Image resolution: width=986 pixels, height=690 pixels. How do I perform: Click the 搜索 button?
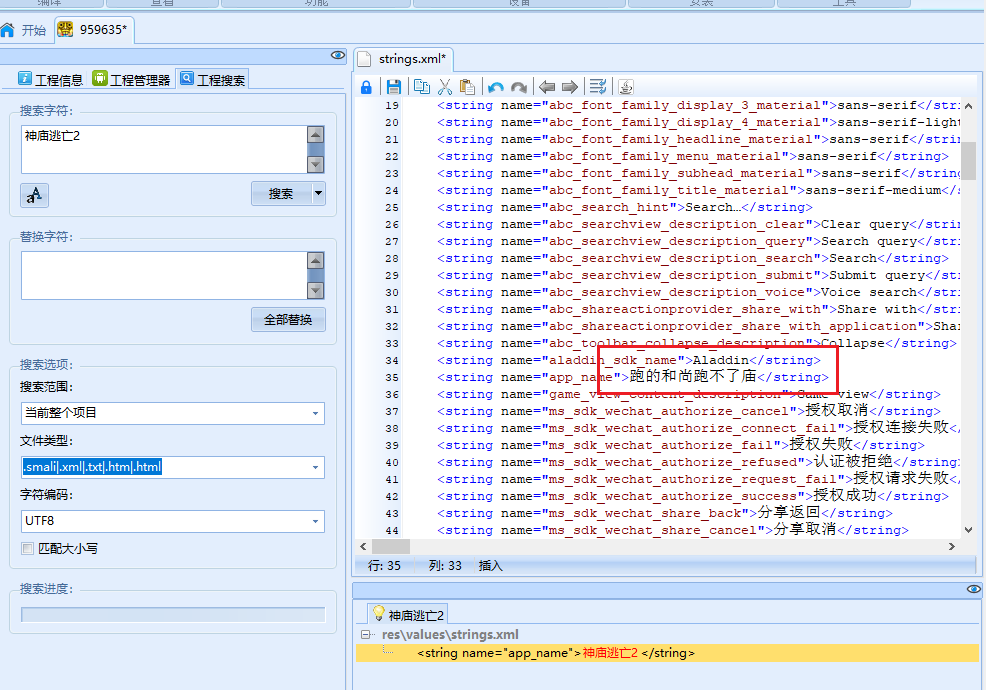[x=281, y=194]
